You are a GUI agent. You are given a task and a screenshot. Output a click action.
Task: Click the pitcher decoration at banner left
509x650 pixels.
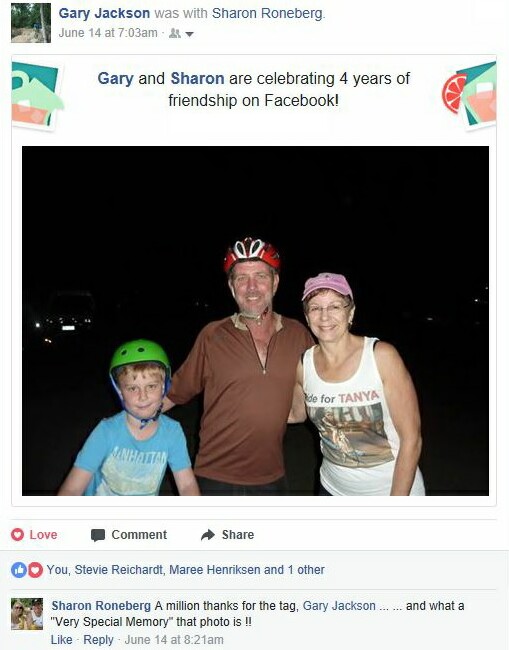coord(36,95)
